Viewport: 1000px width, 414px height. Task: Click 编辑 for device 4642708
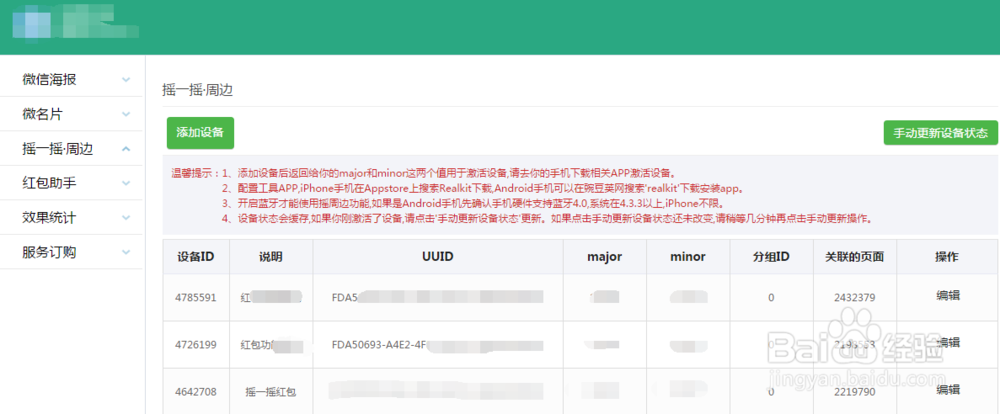(x=948, y=390)
